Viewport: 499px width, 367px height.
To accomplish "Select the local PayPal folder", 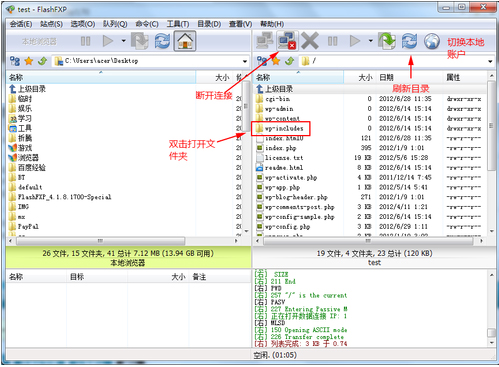I will (24, 227).
